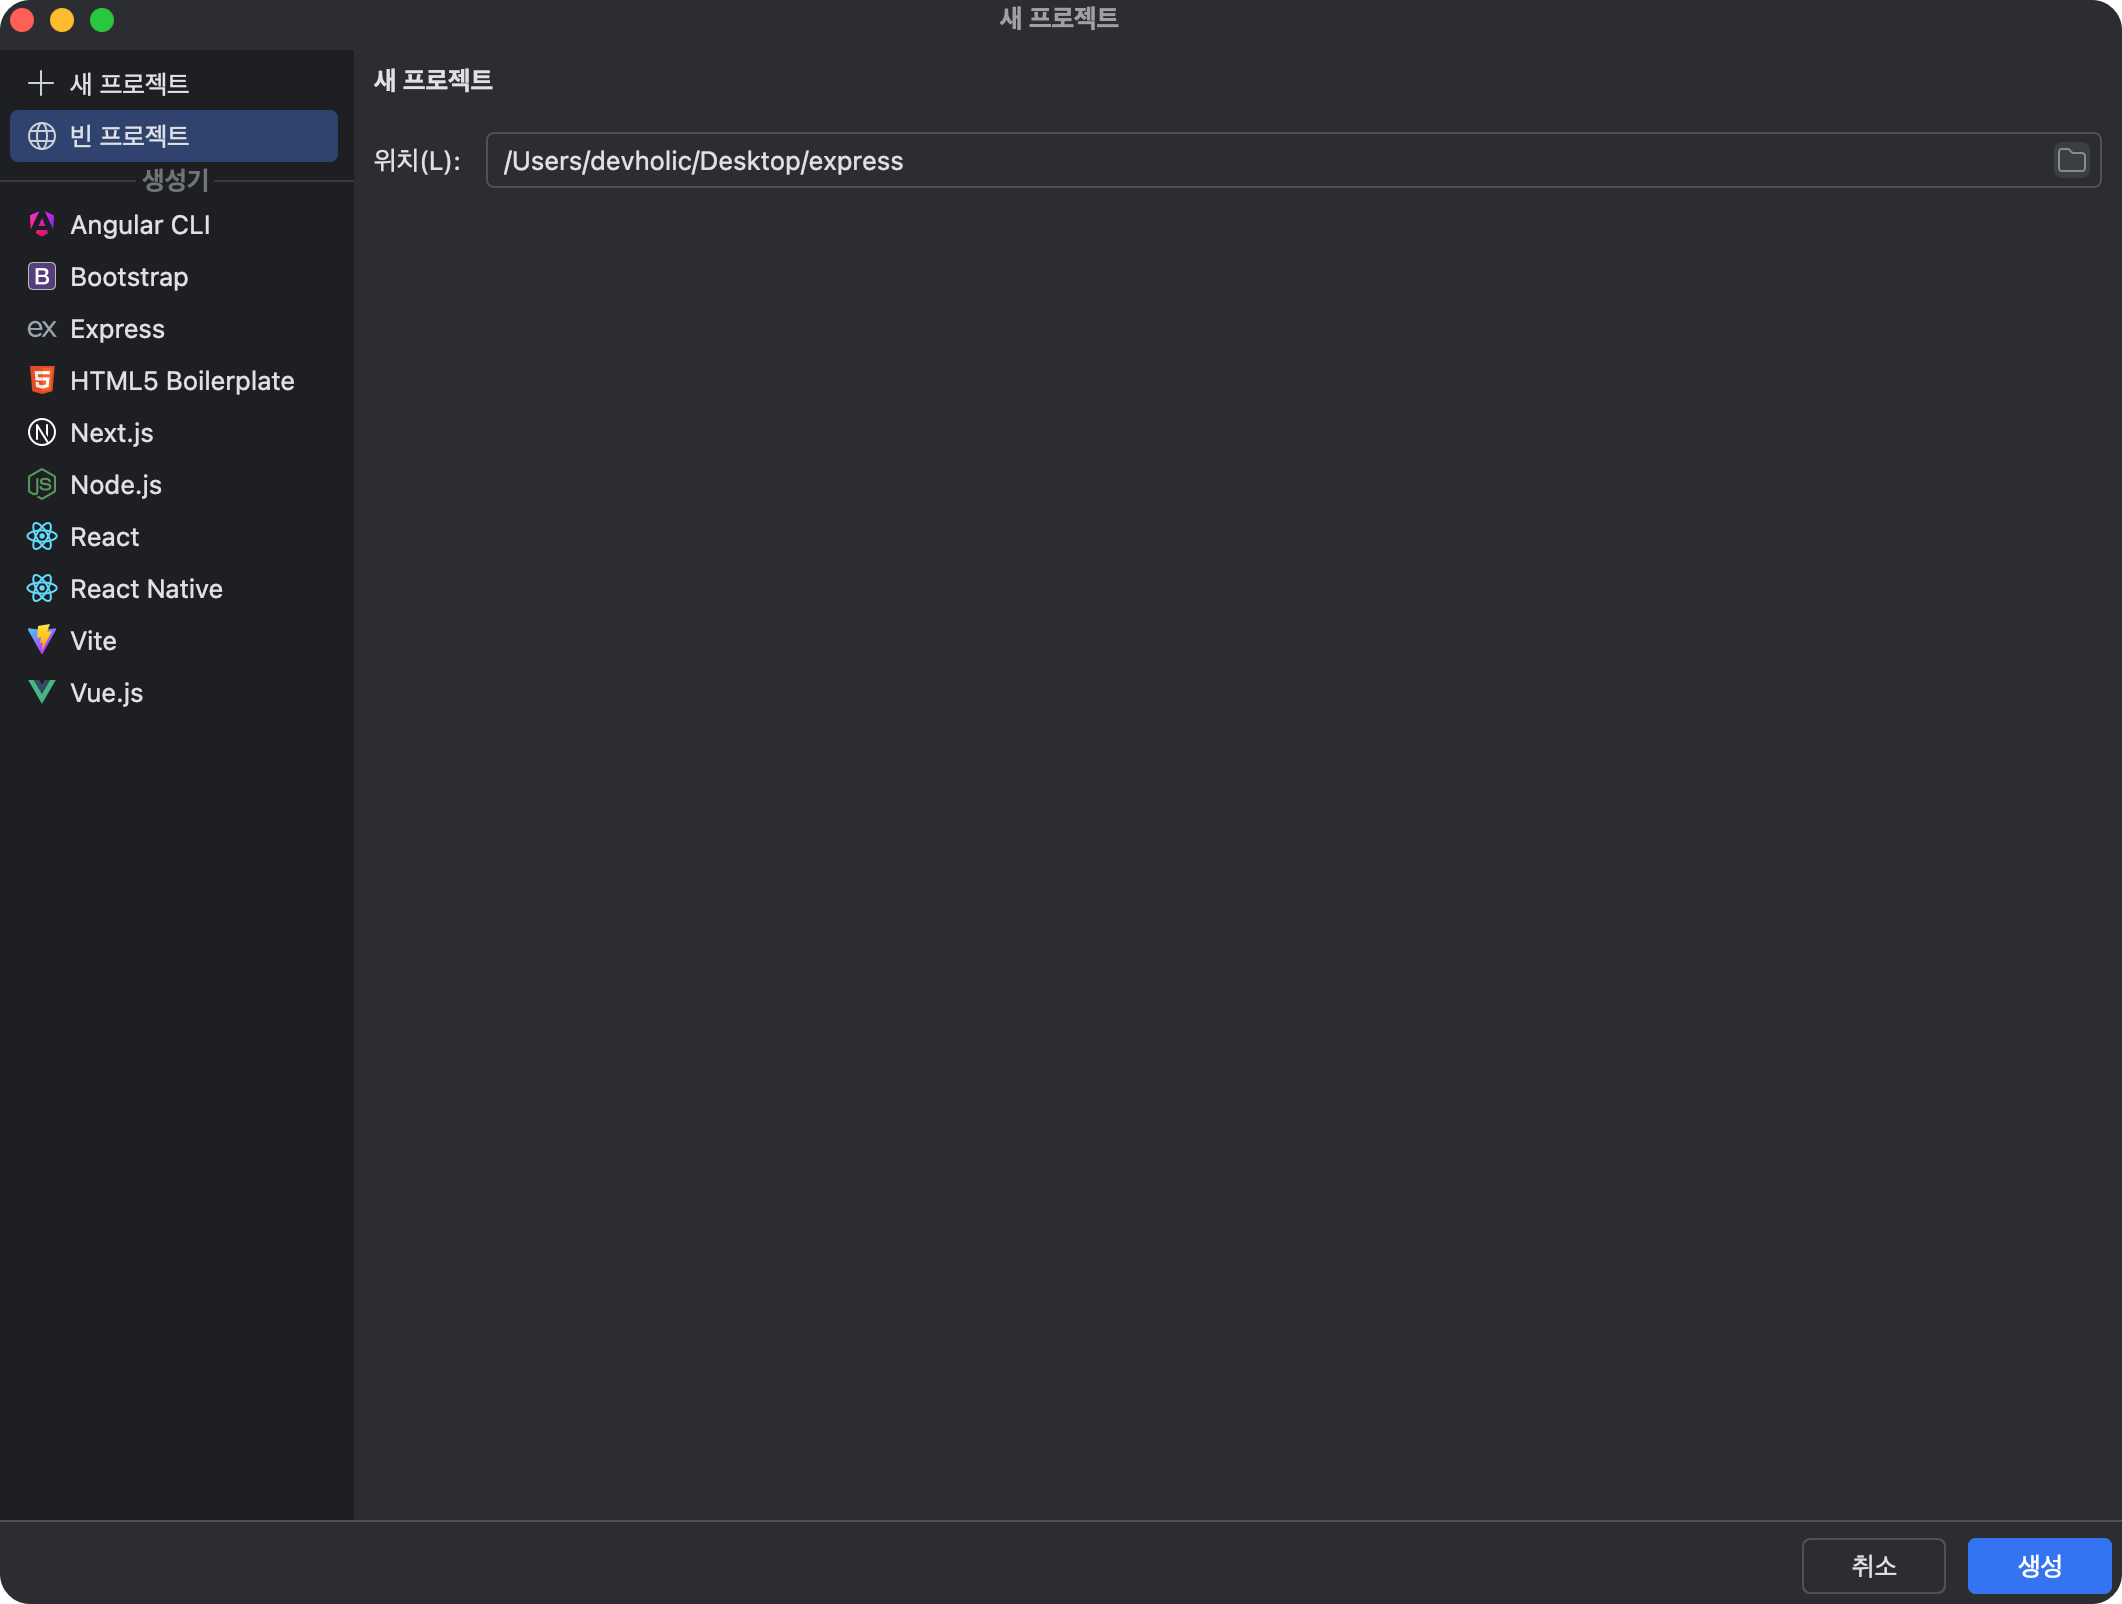Viewport: 2122px width, 1604px height.
Task: Choose React Native generator
Action: pyautogui.click(x=146, y=589)
